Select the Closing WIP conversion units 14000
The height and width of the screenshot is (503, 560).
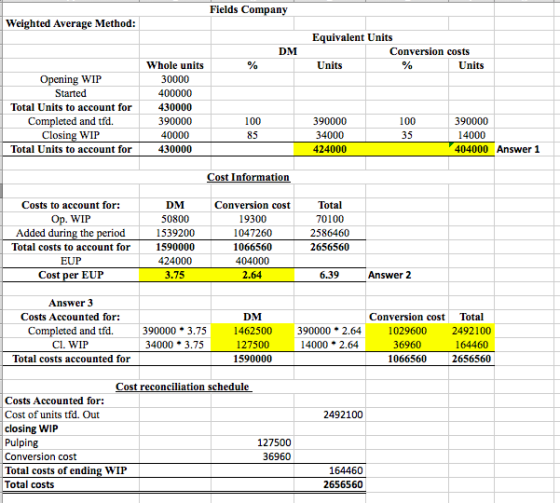click(471, 135)
